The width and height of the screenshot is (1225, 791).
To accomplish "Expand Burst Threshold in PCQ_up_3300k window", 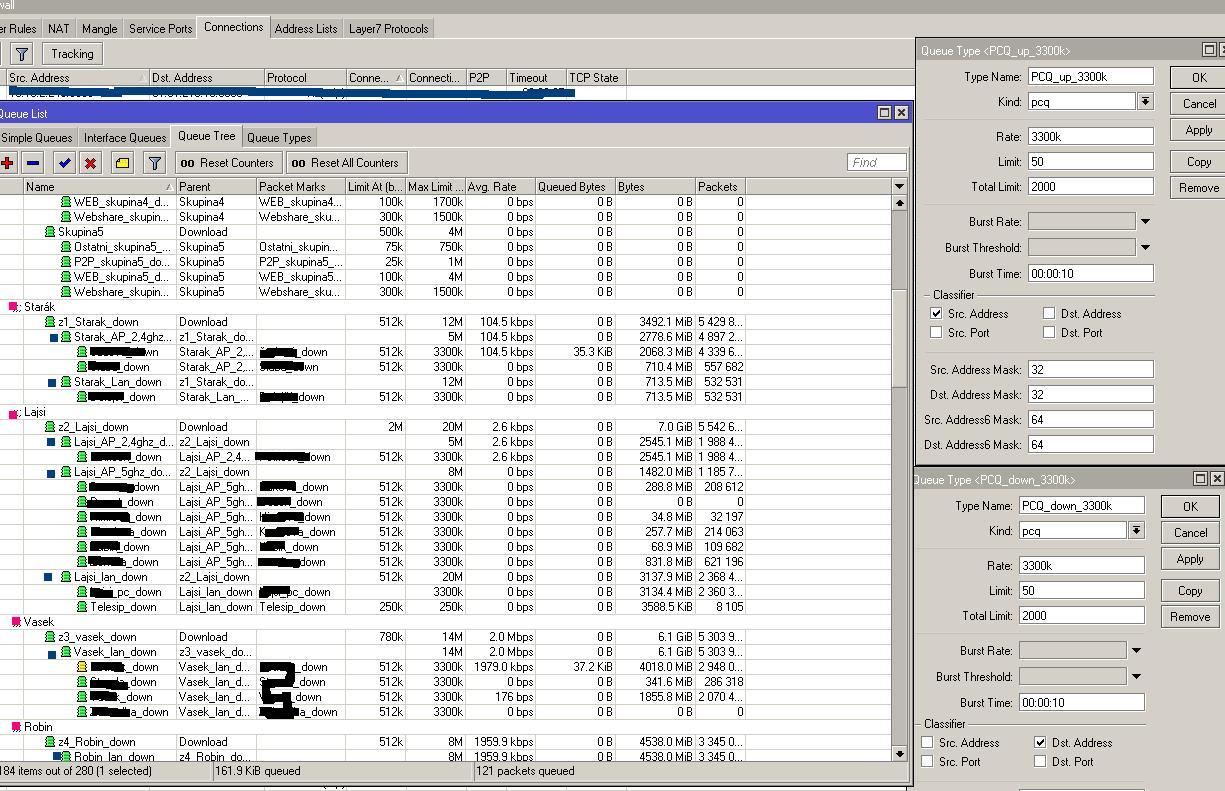I will pyautogui.click(x=1145, y=247).
